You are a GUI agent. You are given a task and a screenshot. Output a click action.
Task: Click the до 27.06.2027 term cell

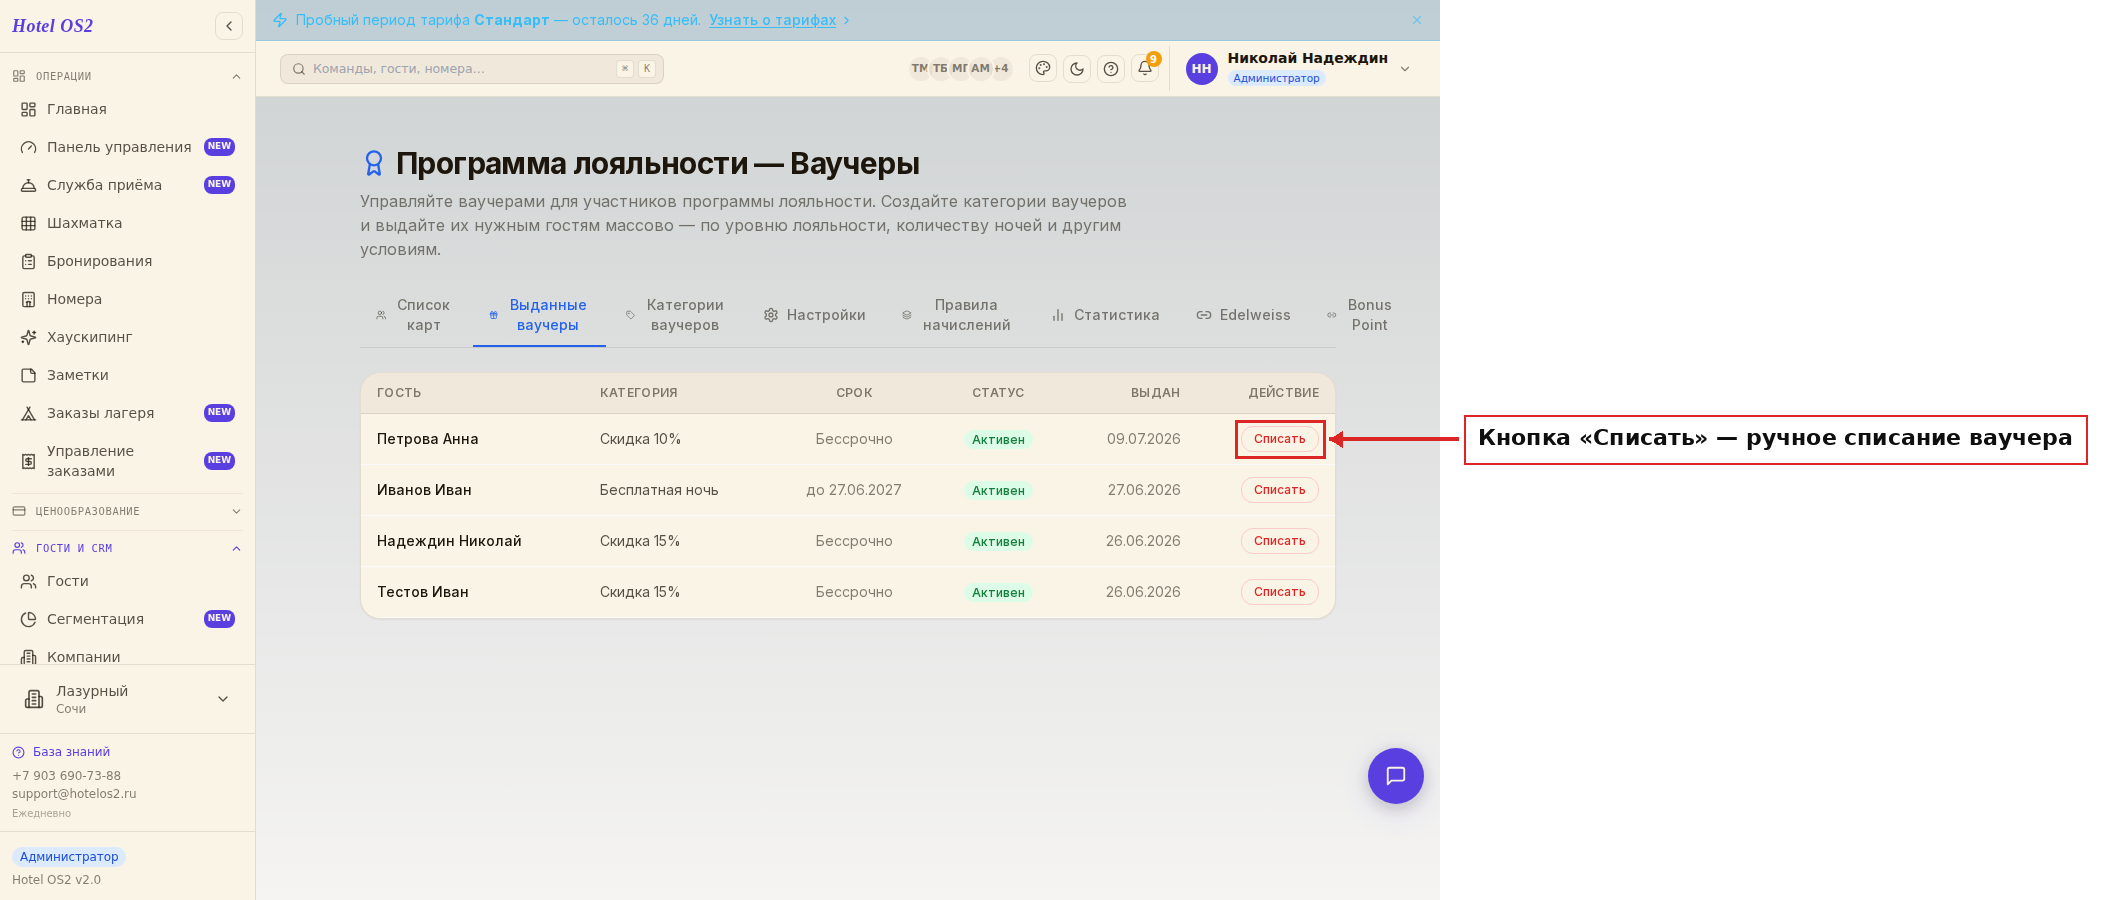(x=854, y=490)
